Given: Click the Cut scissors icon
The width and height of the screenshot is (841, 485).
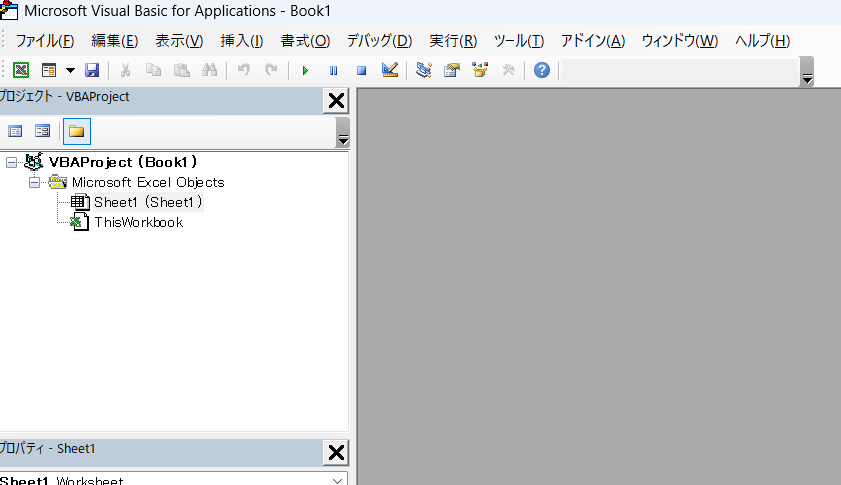Looking at the screenshot, I should (126, 70).
